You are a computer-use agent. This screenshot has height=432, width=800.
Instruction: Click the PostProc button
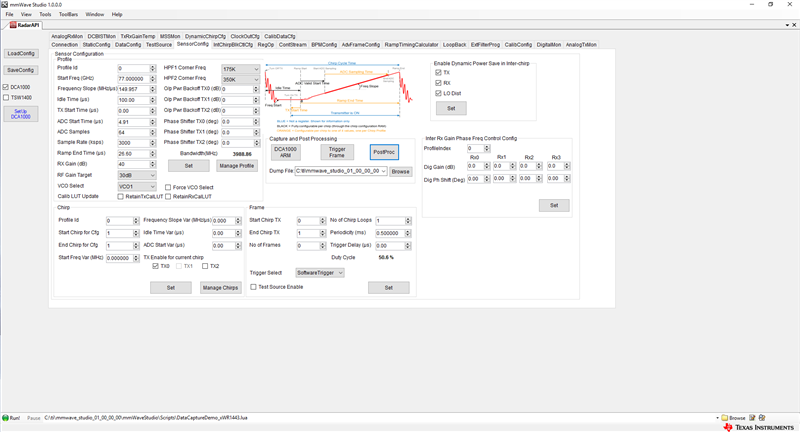[x=384, y=152]
